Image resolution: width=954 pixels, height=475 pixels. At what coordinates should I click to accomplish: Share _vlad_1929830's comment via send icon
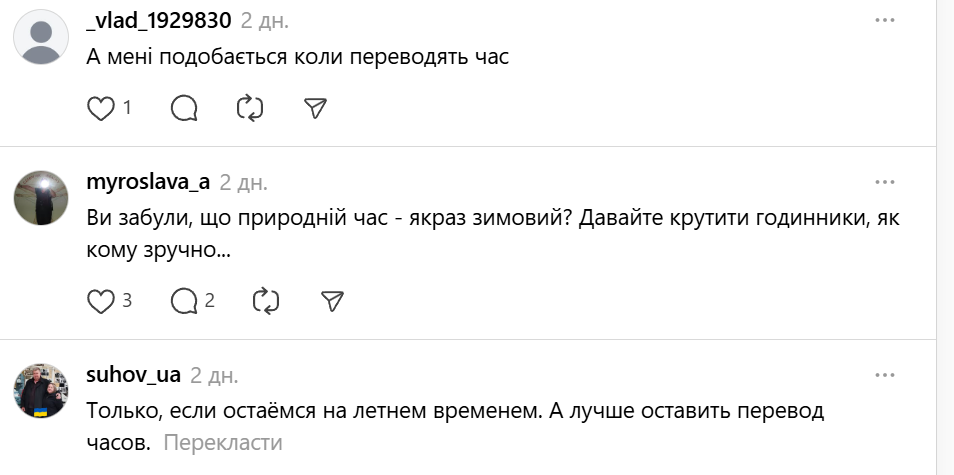[x=316, y=108]
